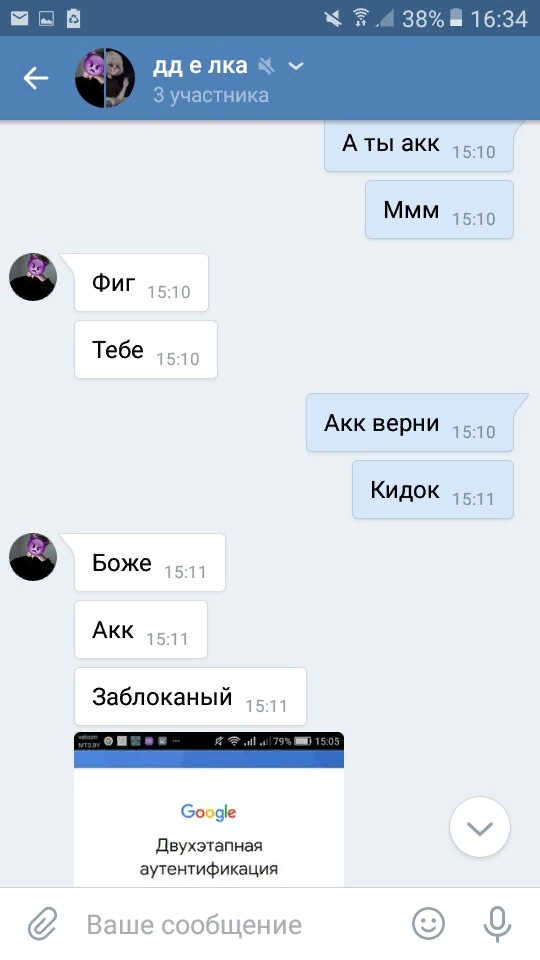
Task: Tap the scroll-to-bottom round chevron button
Action: click(x=479, y=828)
